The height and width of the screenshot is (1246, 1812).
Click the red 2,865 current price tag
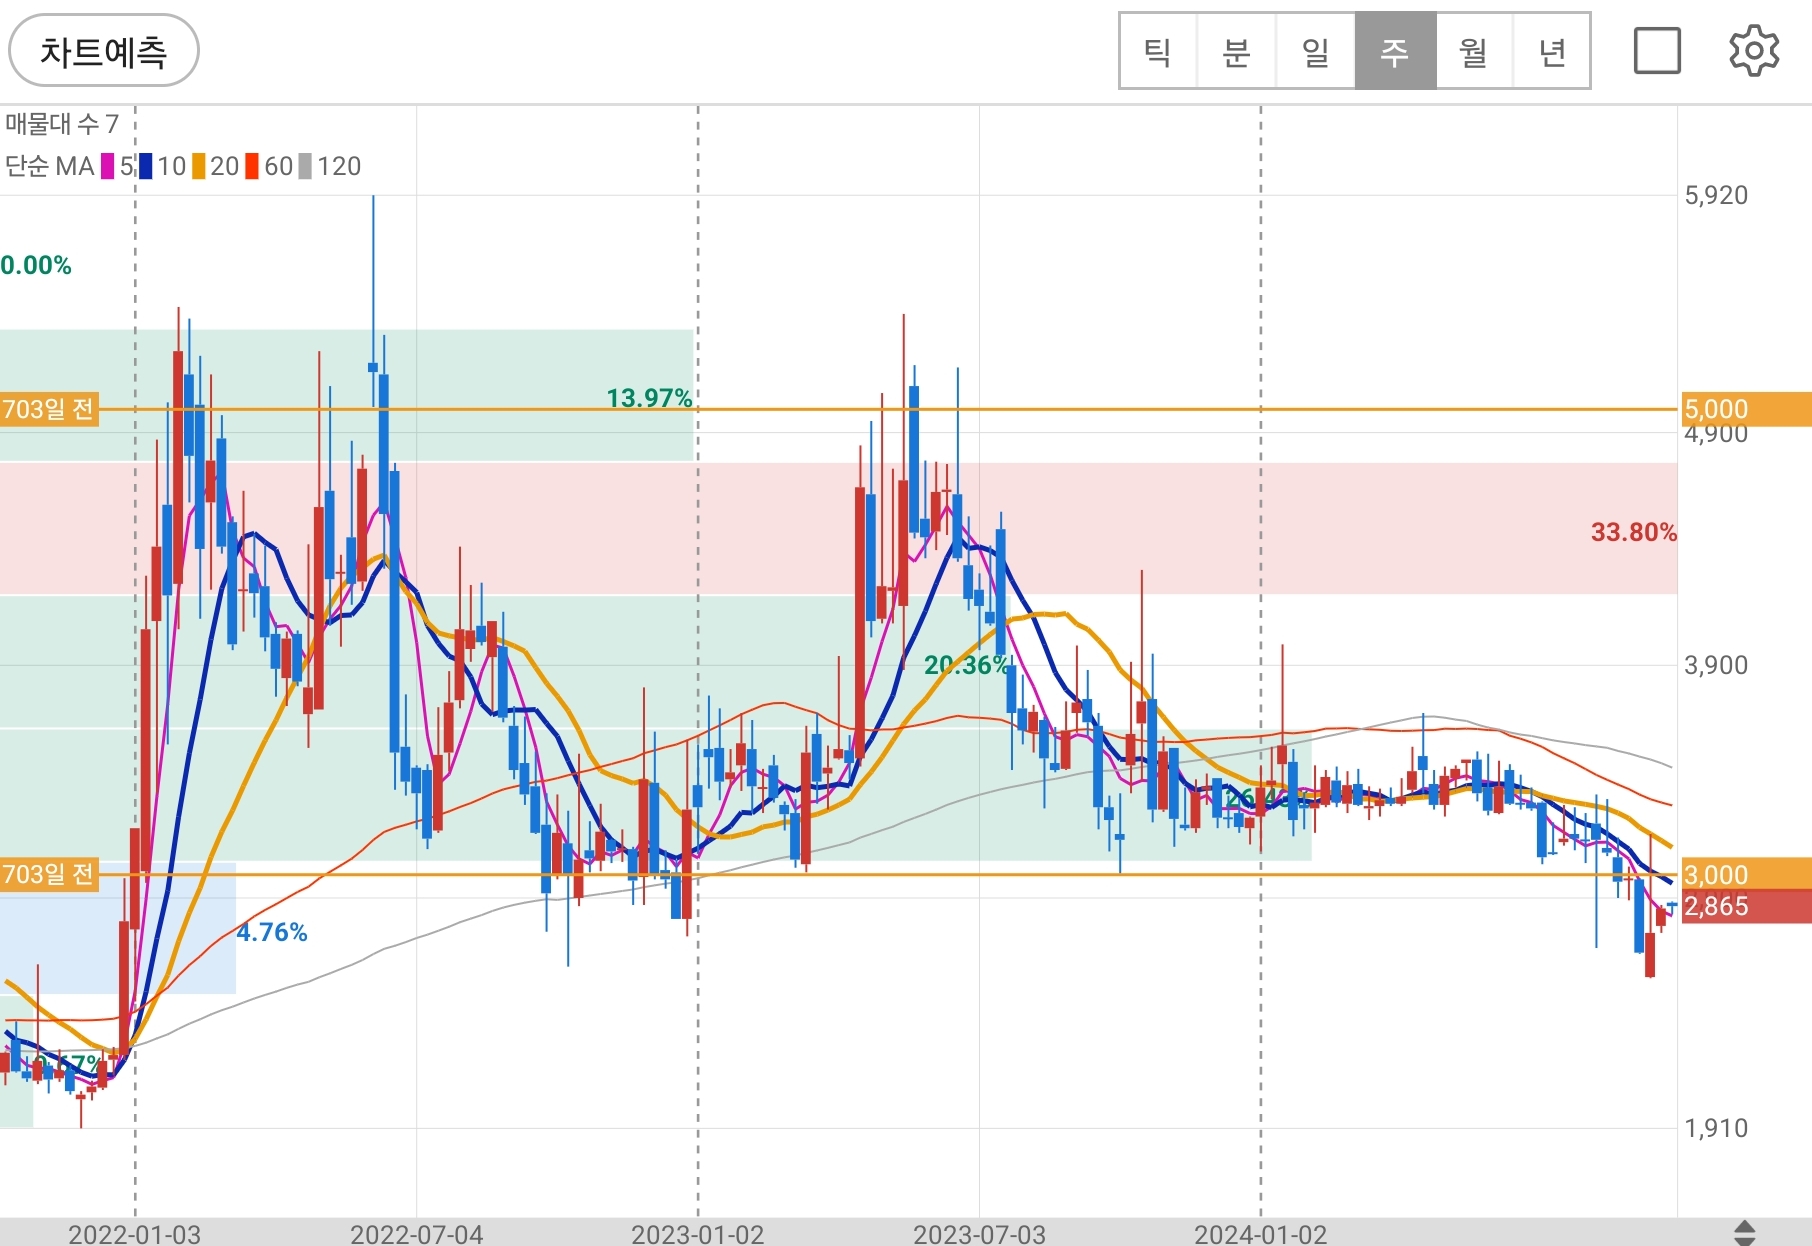tap(1746, 907)
